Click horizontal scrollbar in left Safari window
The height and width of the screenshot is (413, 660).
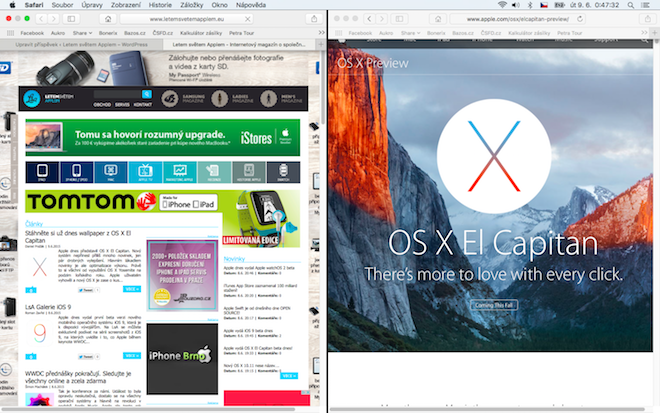coord(148,409)
